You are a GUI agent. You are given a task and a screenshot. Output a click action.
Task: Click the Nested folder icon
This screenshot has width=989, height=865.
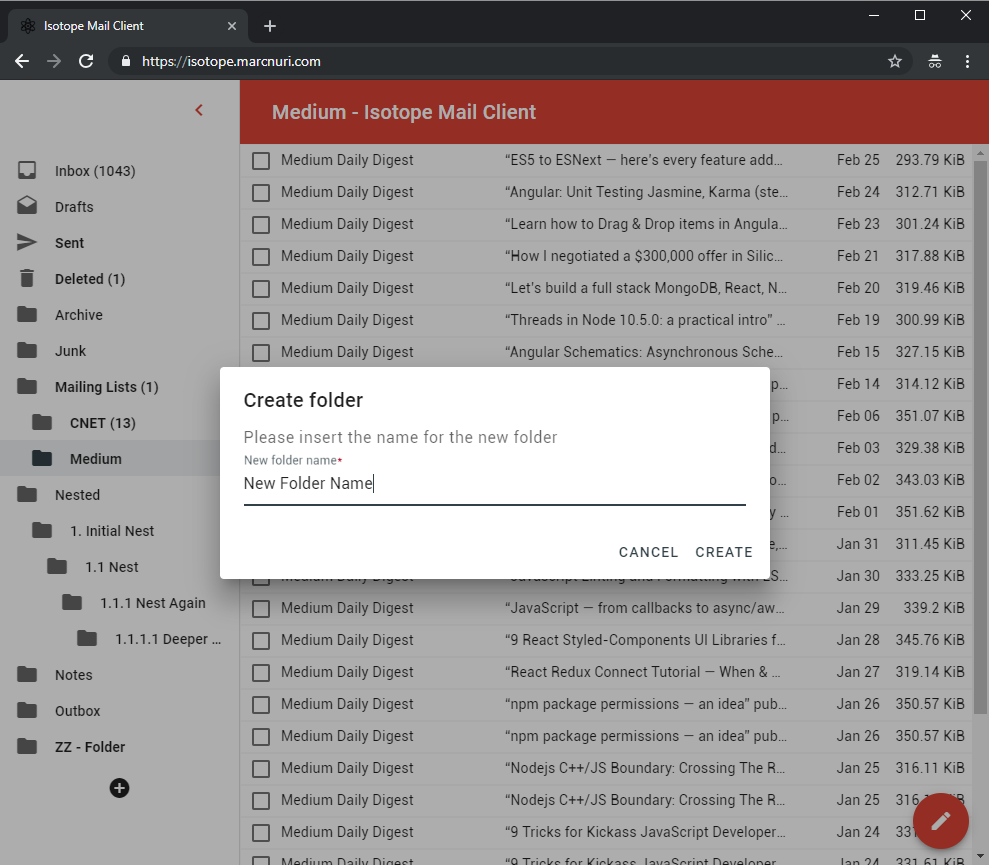coord(27,494)
